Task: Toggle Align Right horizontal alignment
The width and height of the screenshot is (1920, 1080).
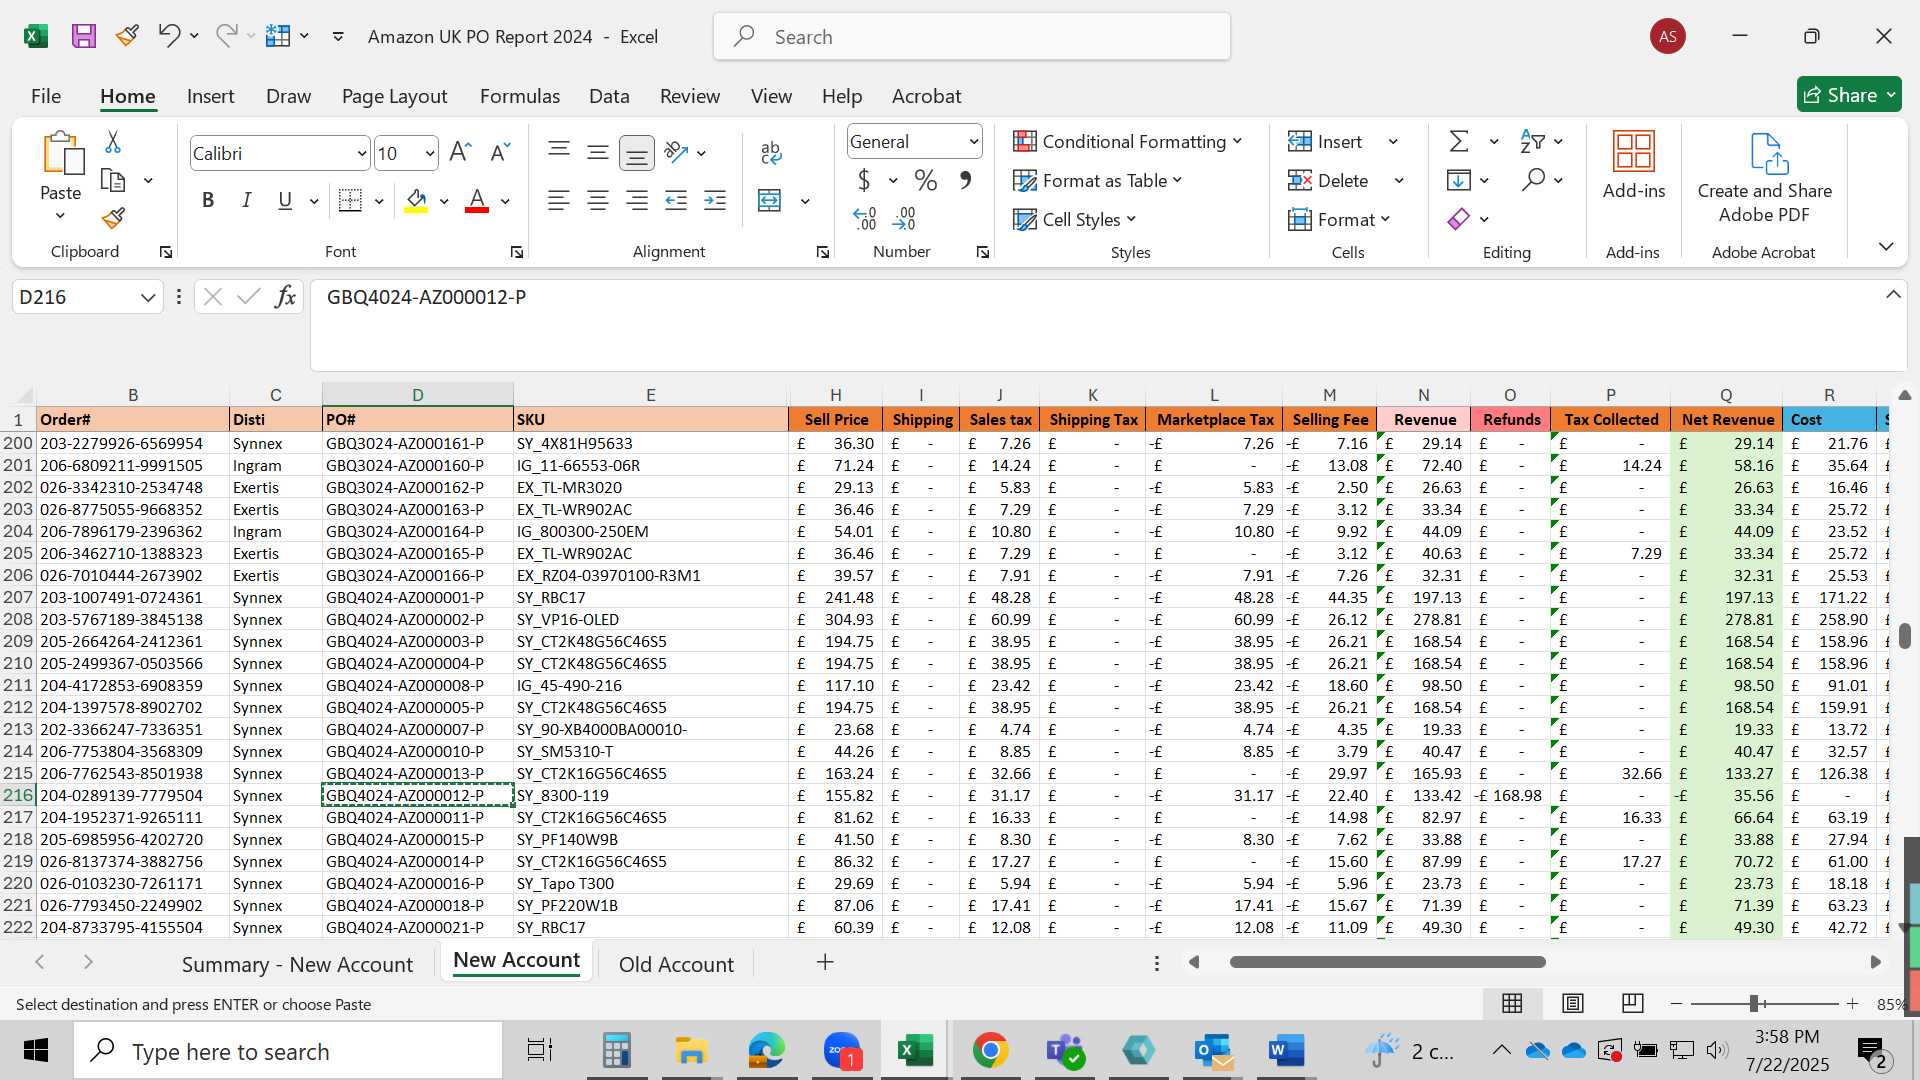Action: point(637,200)
